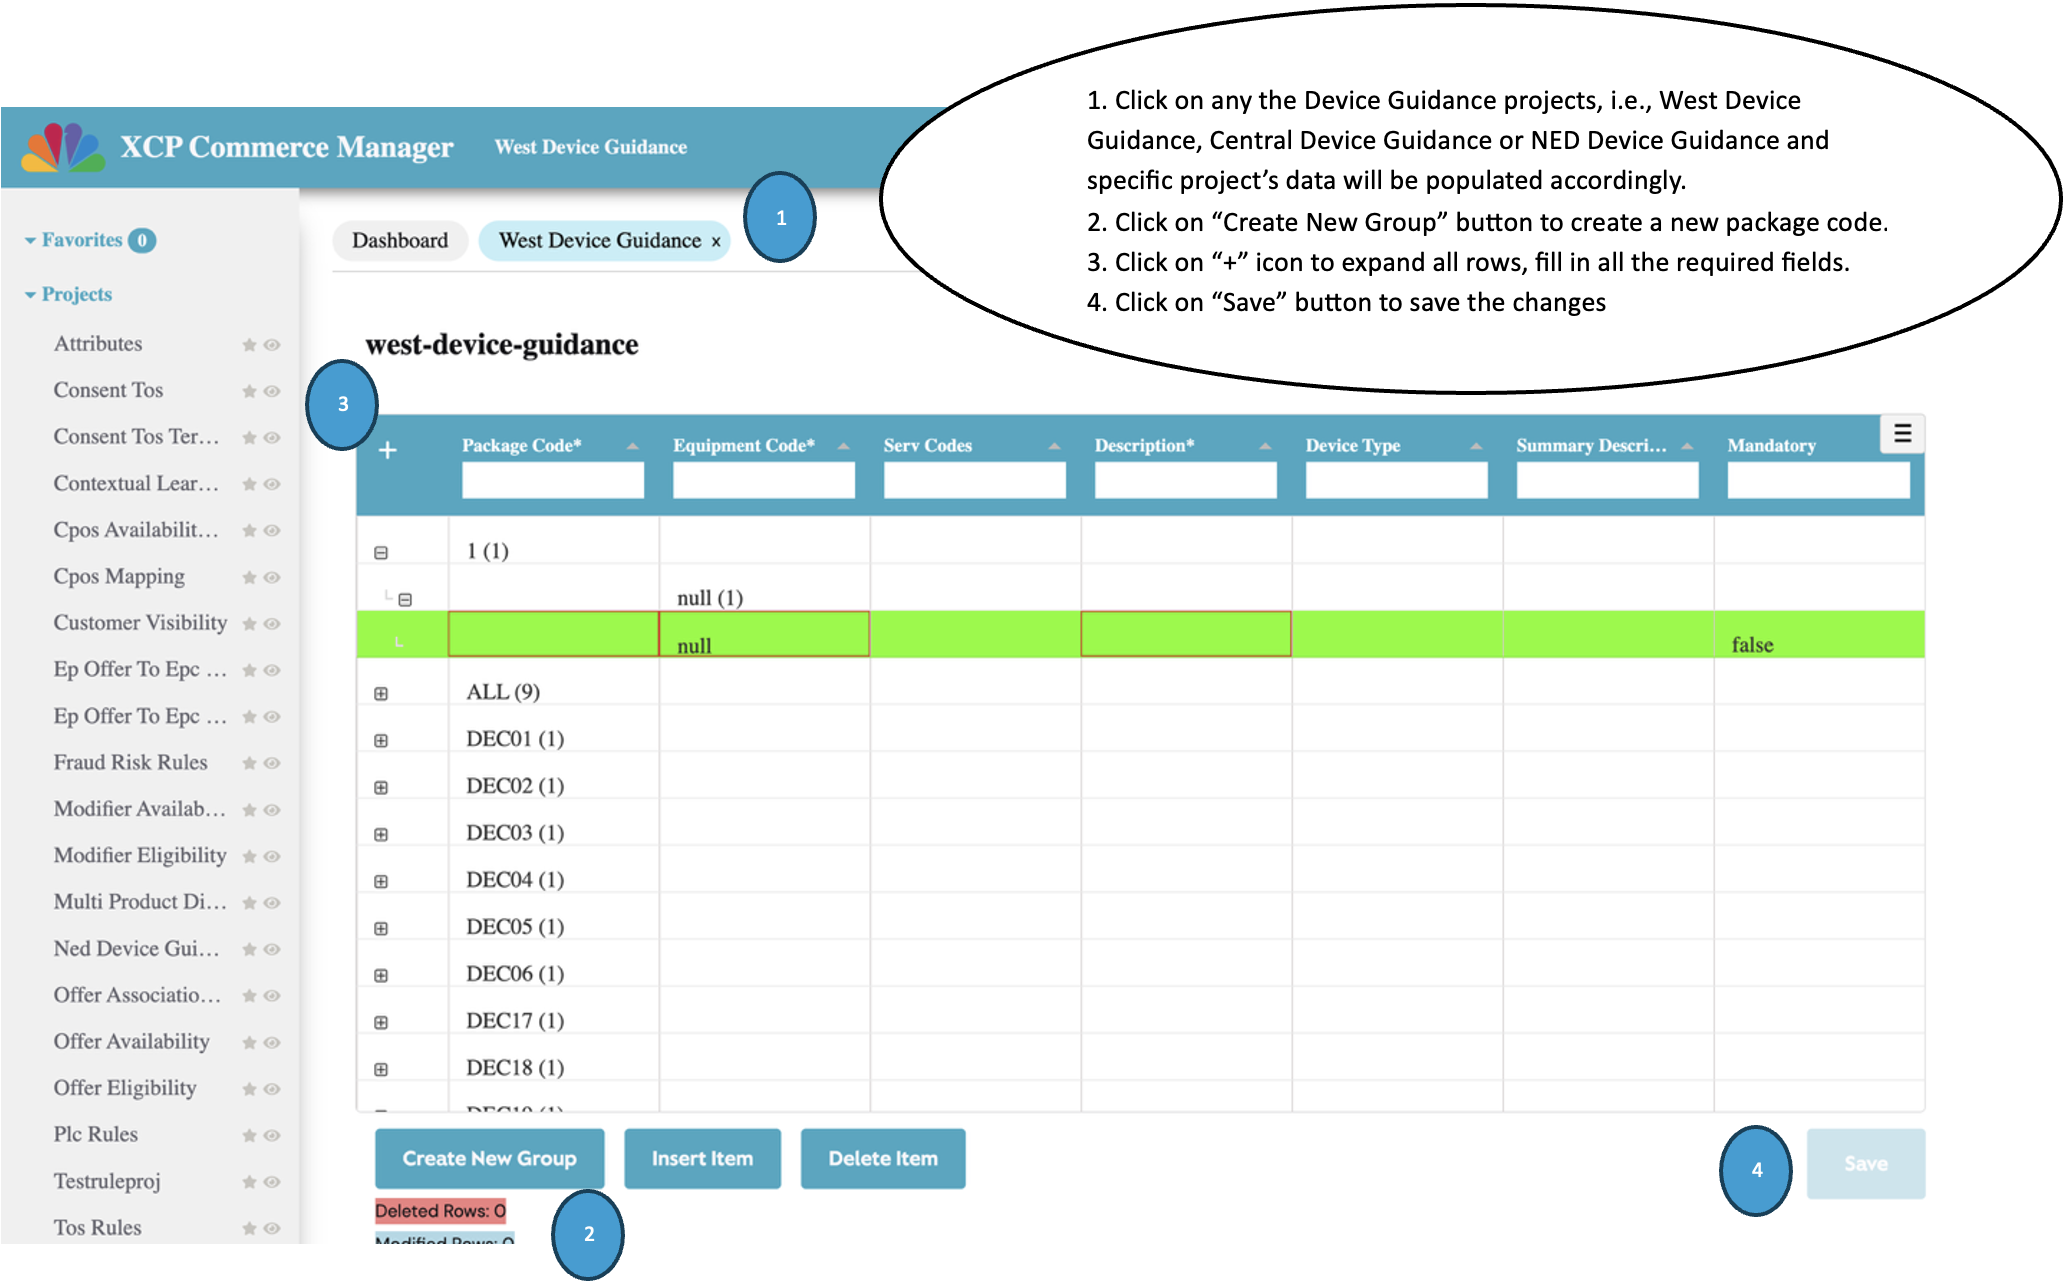The image size is (2065, 1285).
Task: Toggle eye icon for Consent Tos
Action: click(271, 391)
